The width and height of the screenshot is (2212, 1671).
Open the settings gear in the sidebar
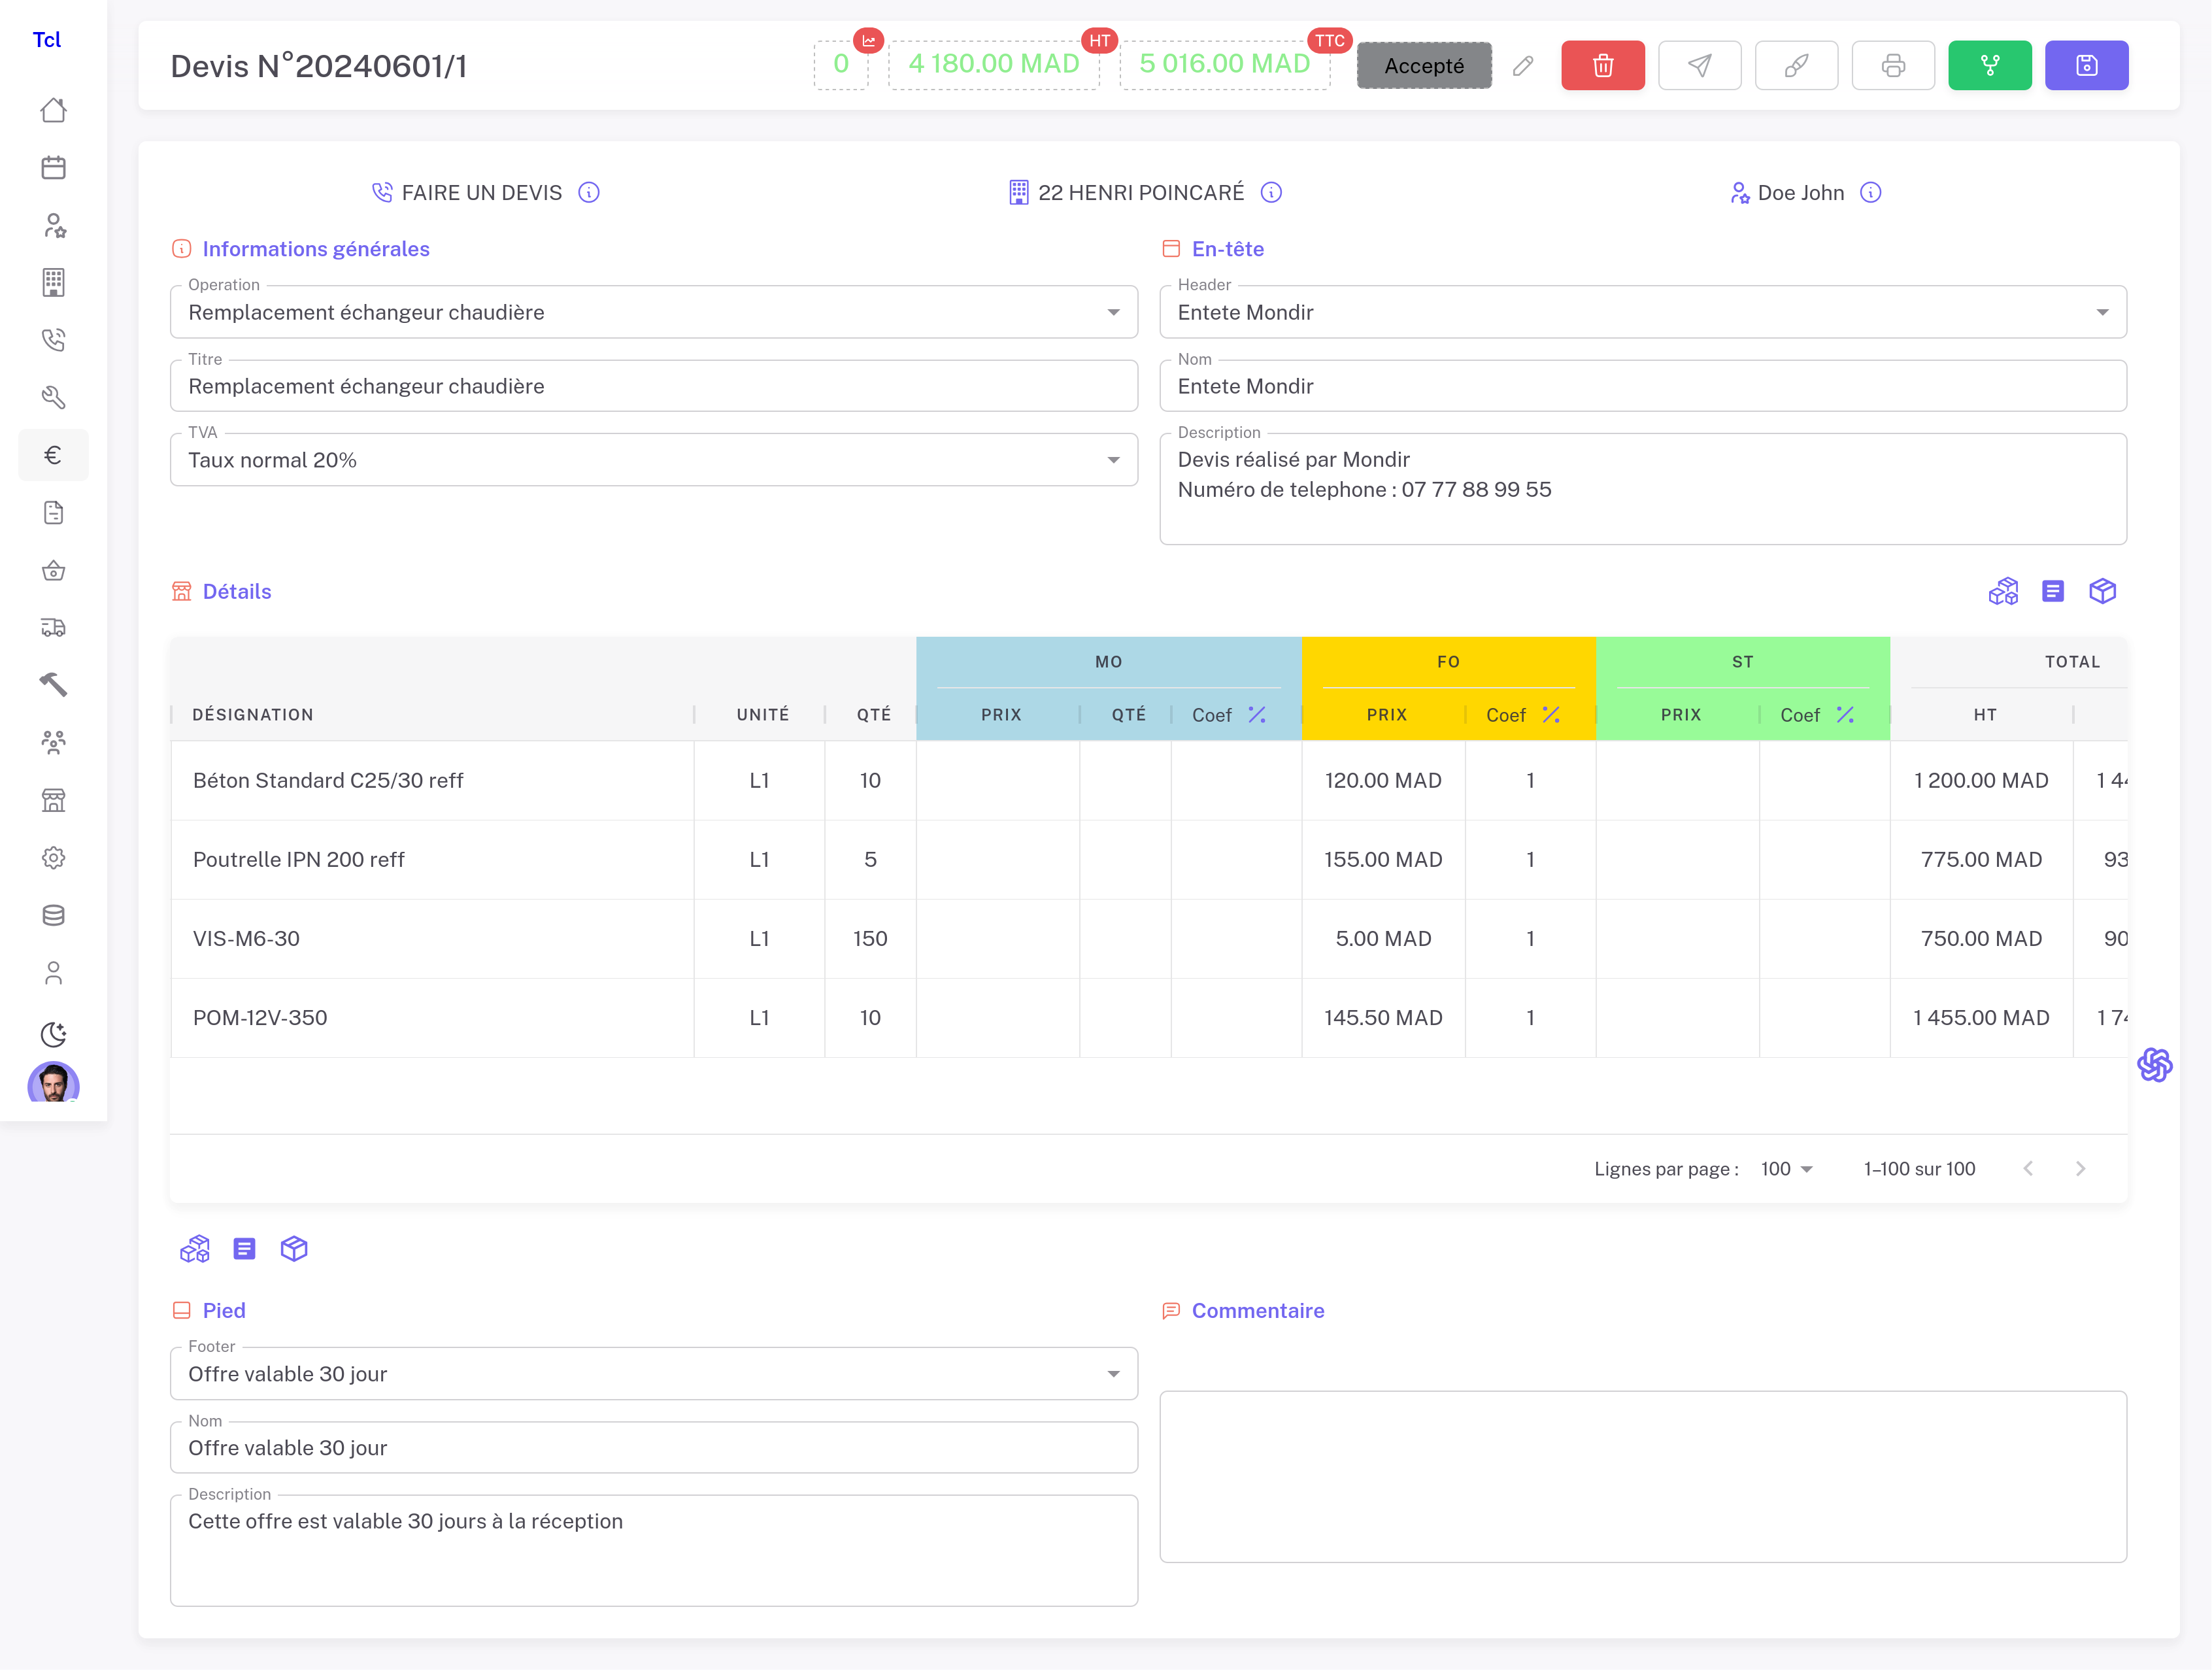pyautogui.click(x=53, y=858)
